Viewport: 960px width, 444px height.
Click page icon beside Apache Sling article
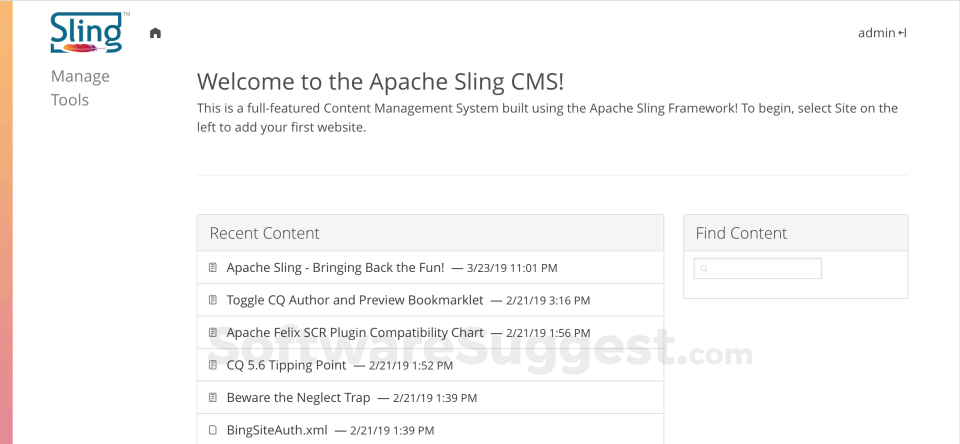click(212, 267)
